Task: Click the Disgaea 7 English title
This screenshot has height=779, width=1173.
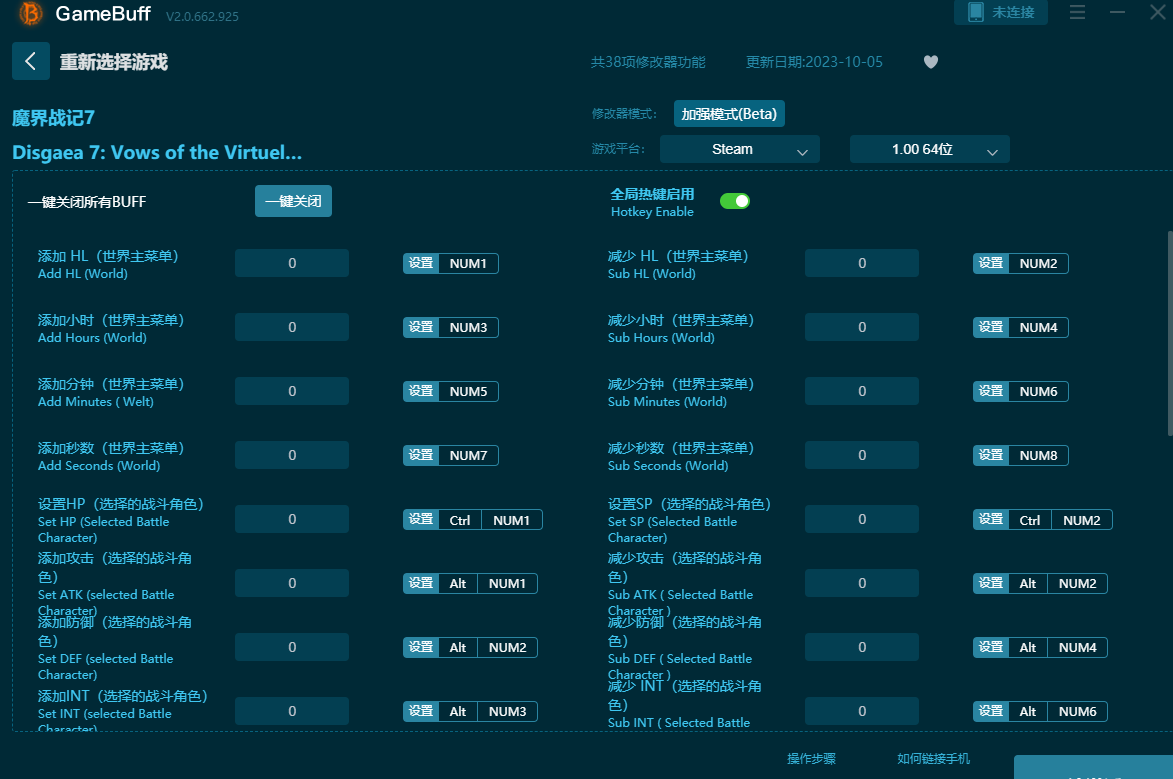Action: click(157, 153)
